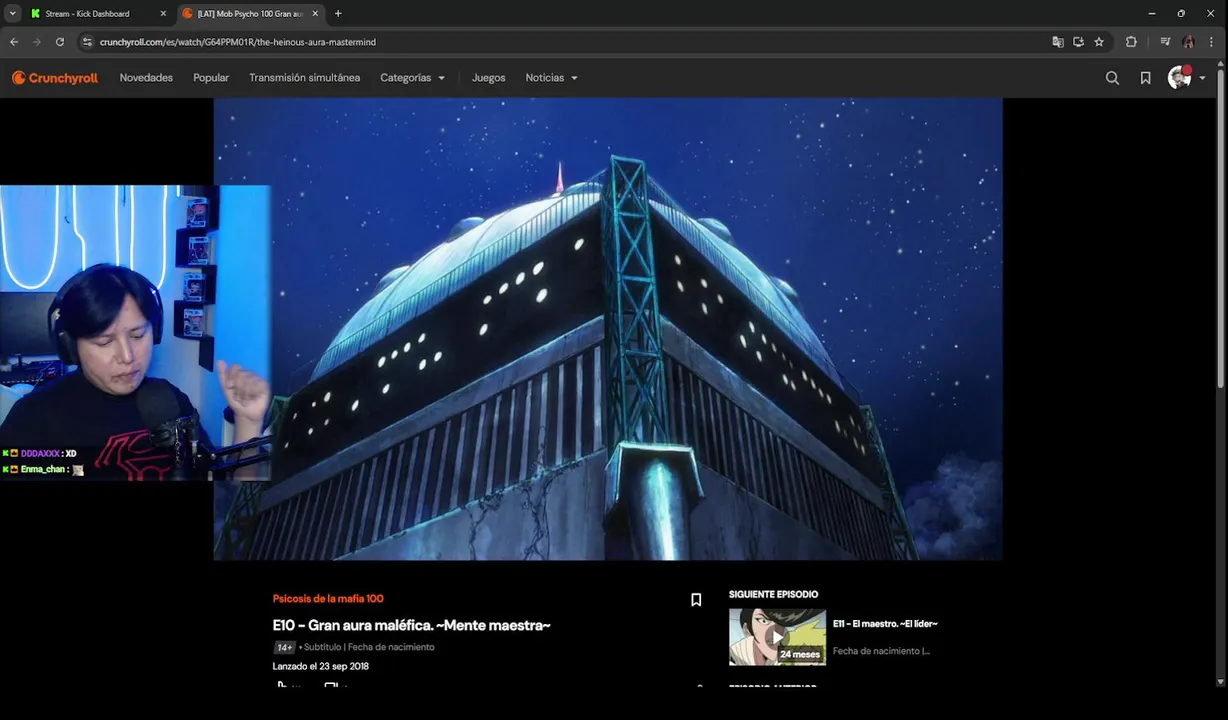Screen dimensions: 1228x720
Task: Close the Mob Psycho 100 tab
Action: point(315,14)
